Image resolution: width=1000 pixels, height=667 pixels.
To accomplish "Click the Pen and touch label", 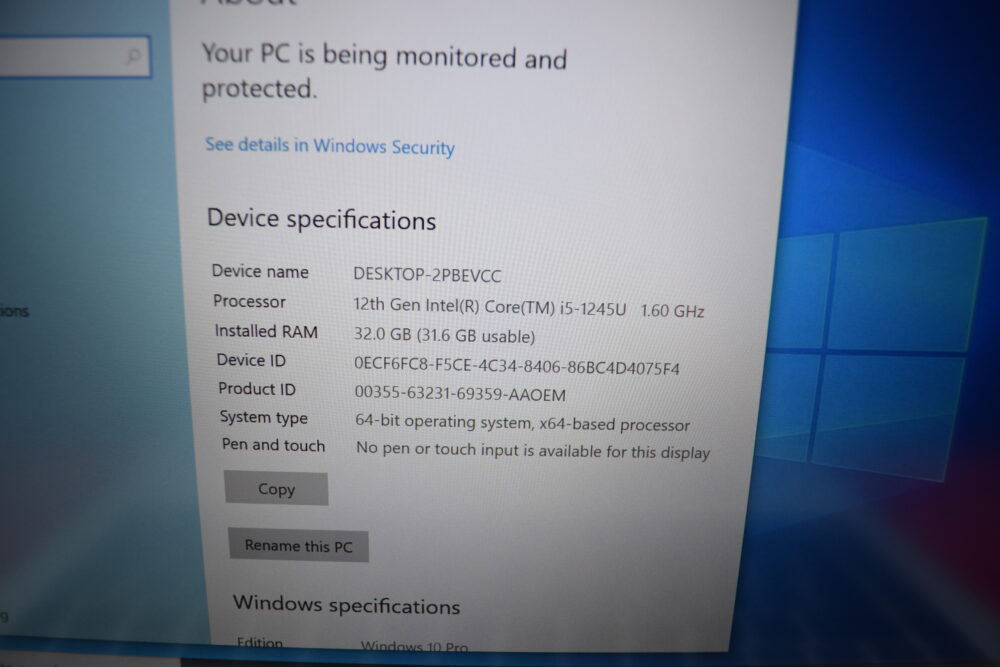I will 273,445.
